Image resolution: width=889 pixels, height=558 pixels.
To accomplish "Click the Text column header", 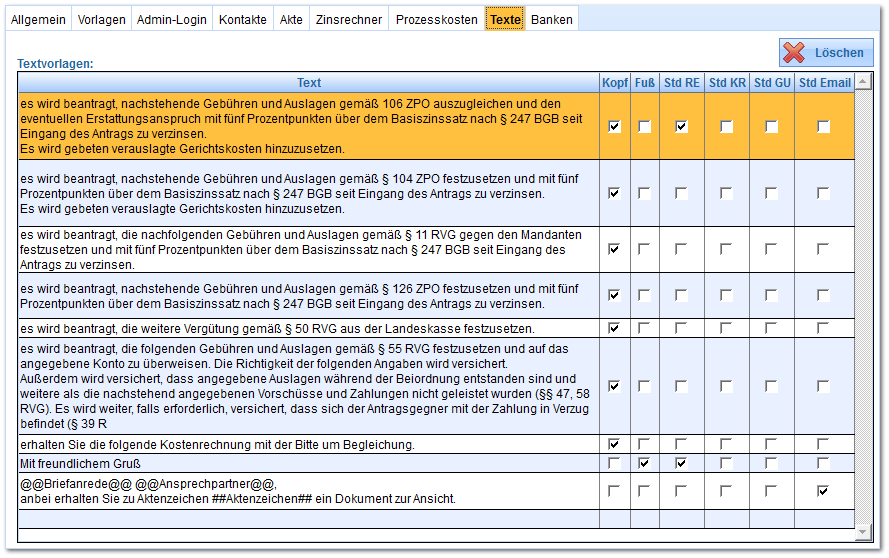I will 309,83.
